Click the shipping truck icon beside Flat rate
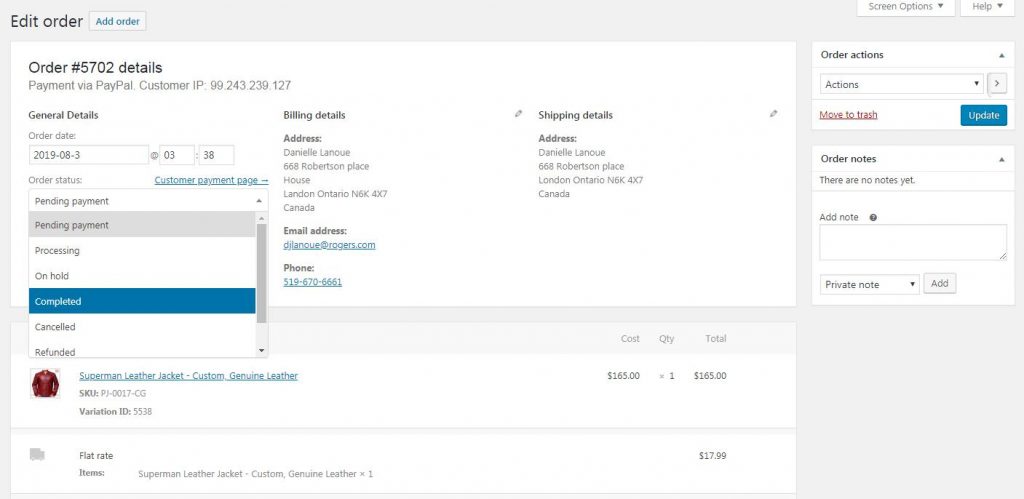 coord(37,455)
